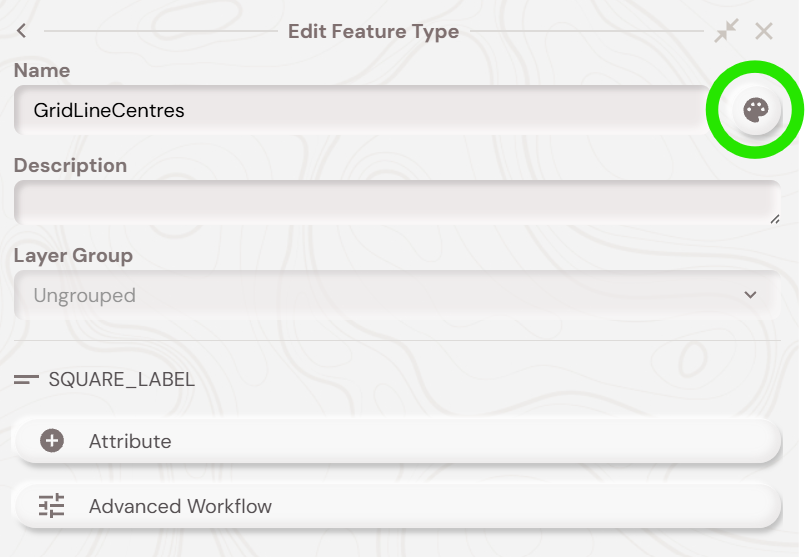Click the Name field label
Viewport: 805px width, 557px height.
tap(42, 71)
